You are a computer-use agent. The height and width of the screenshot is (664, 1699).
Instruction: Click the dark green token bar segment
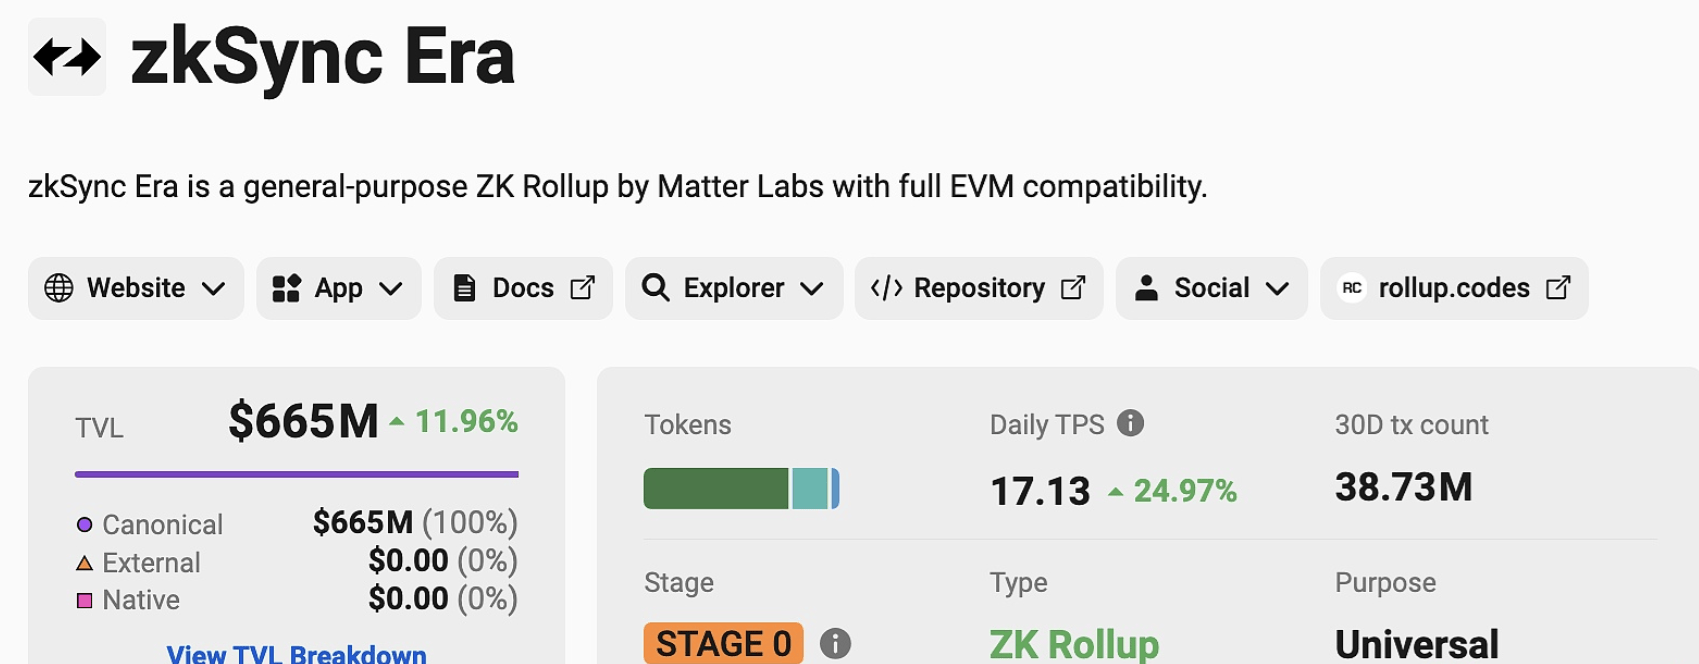(x=715, y=489)
